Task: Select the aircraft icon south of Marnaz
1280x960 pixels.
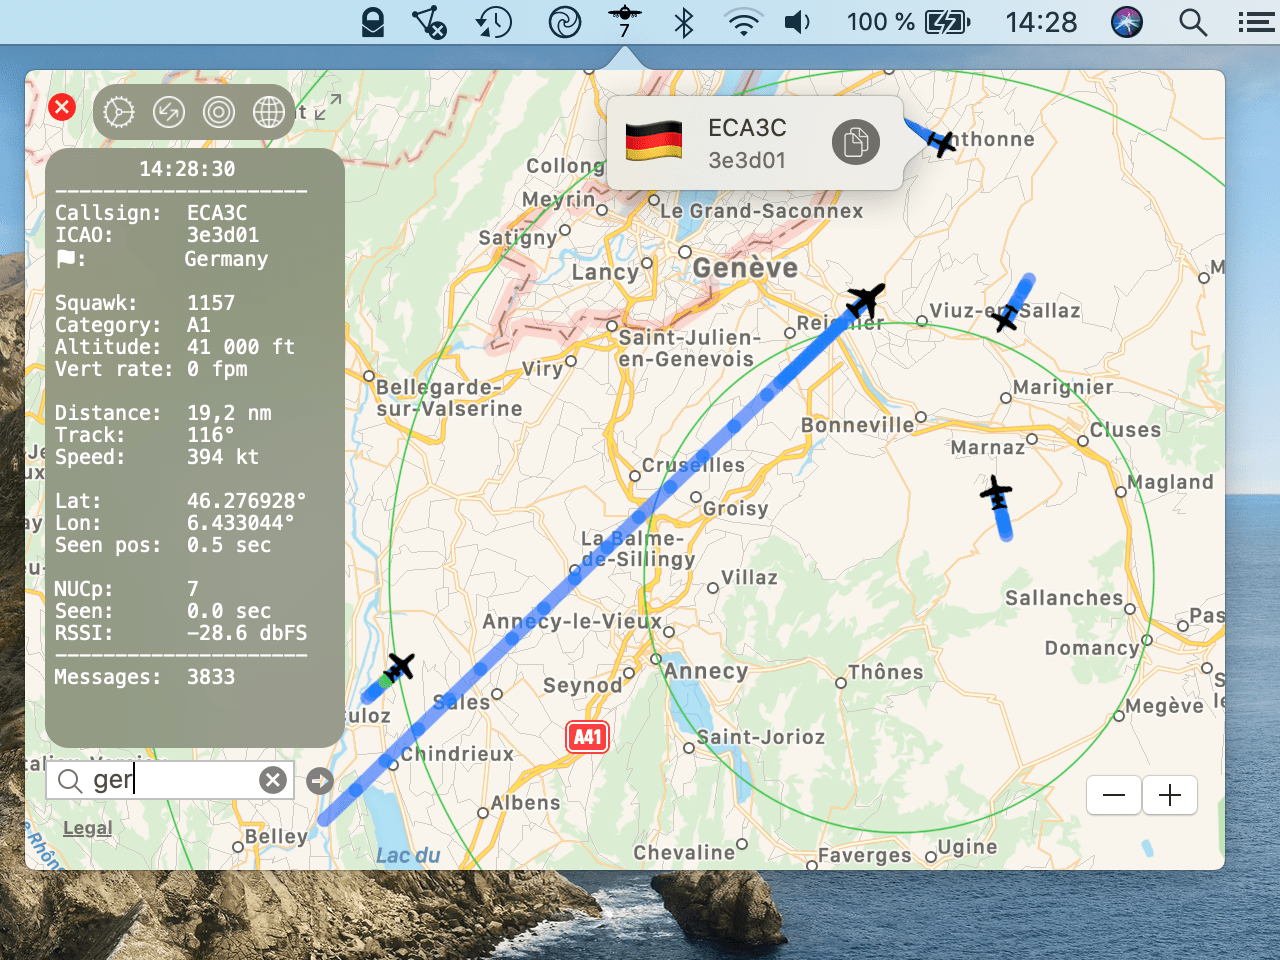Action: (x=996, y=494)
